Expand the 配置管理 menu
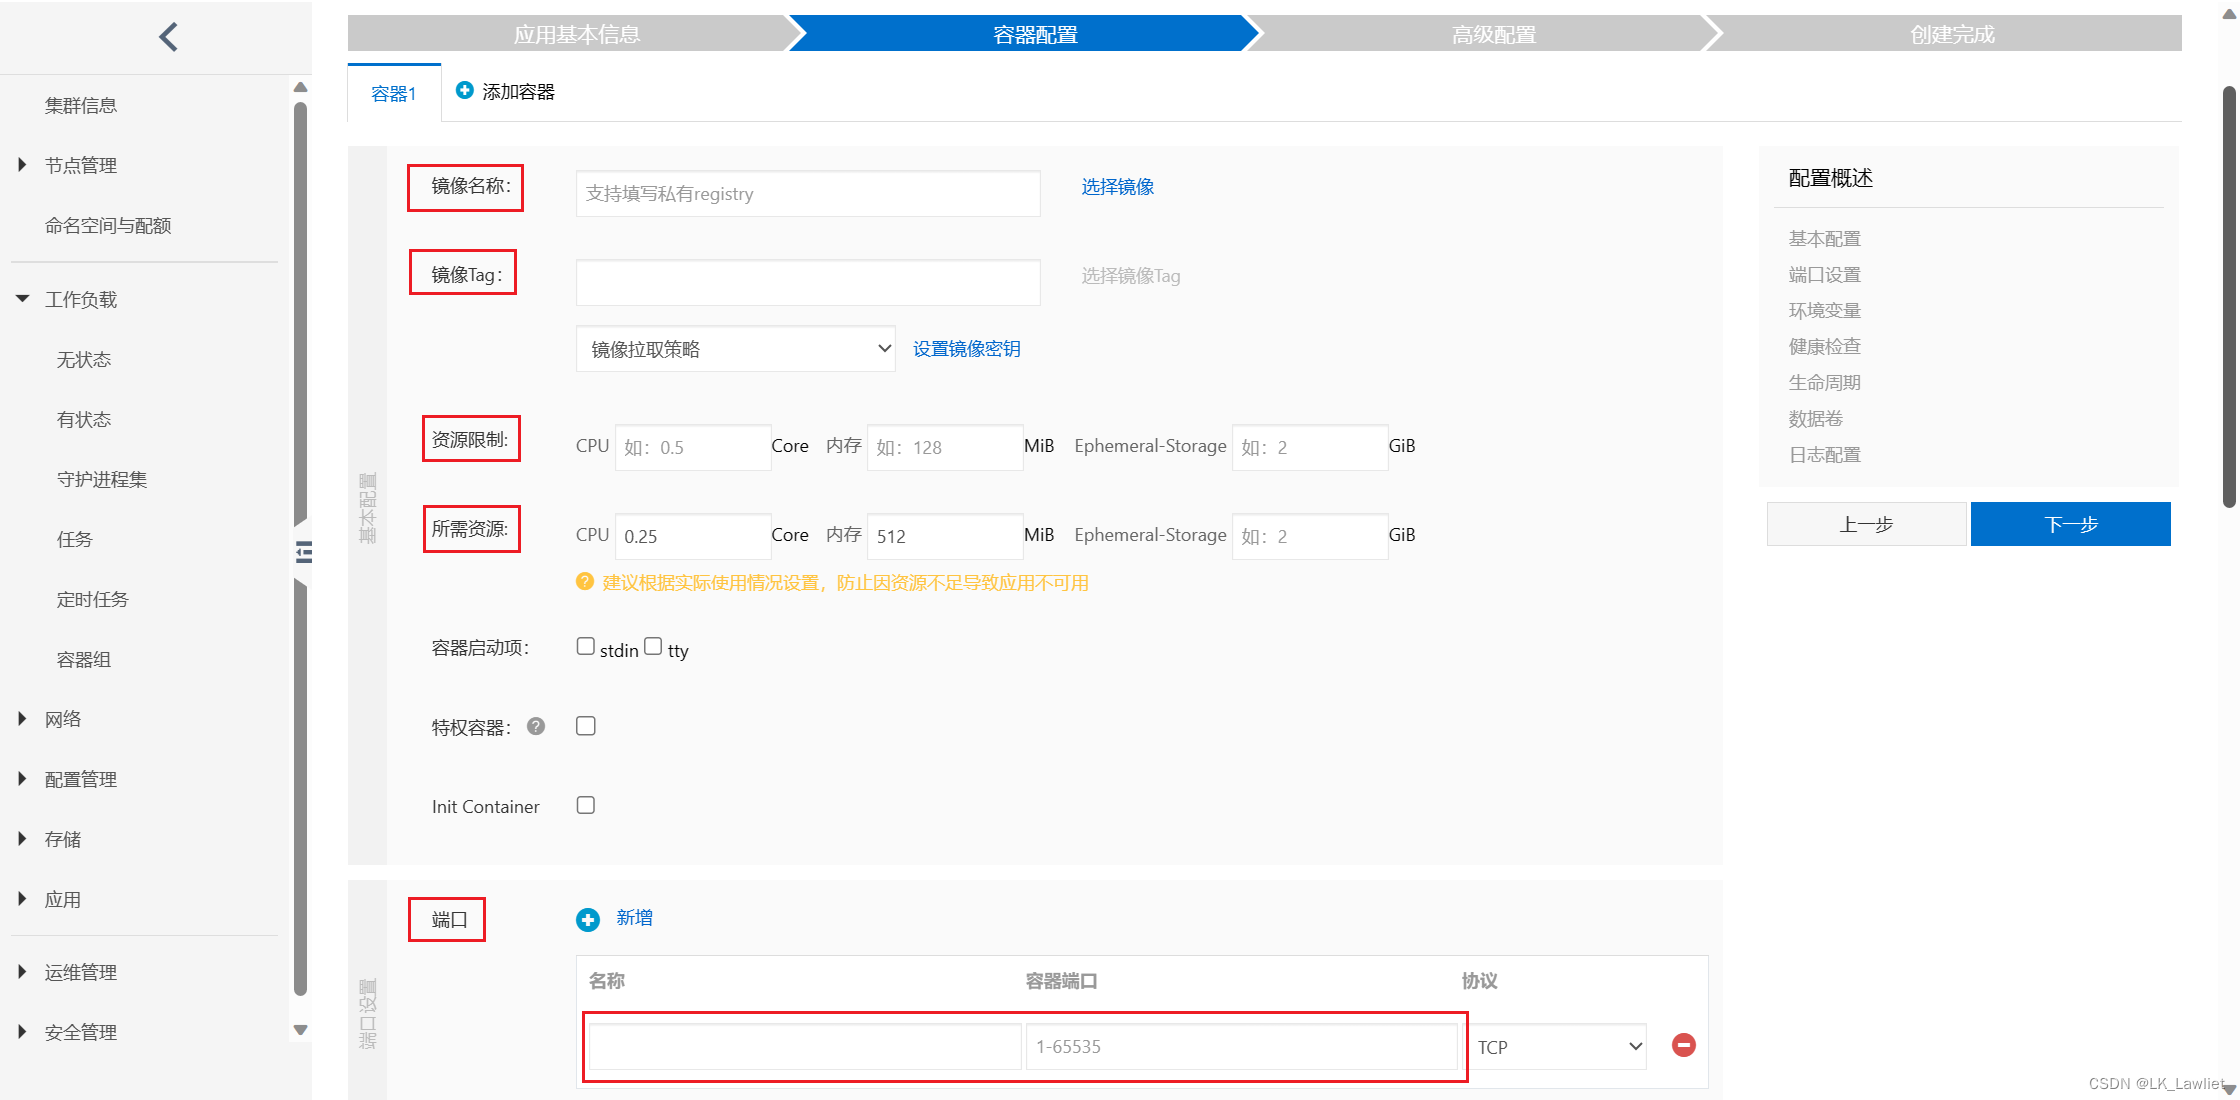 [22, 779]
